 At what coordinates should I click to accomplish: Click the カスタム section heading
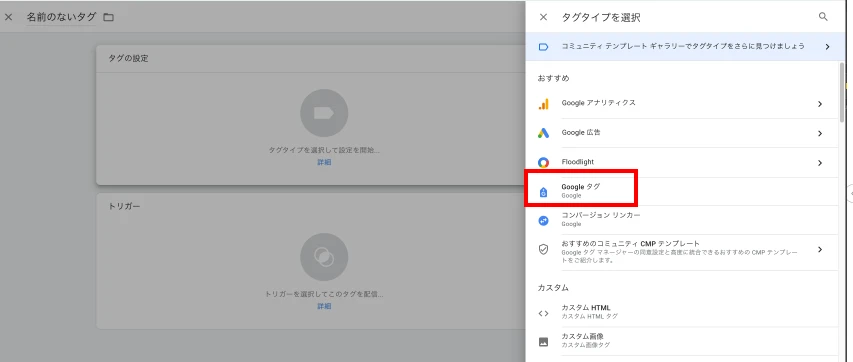pos(553,287)
